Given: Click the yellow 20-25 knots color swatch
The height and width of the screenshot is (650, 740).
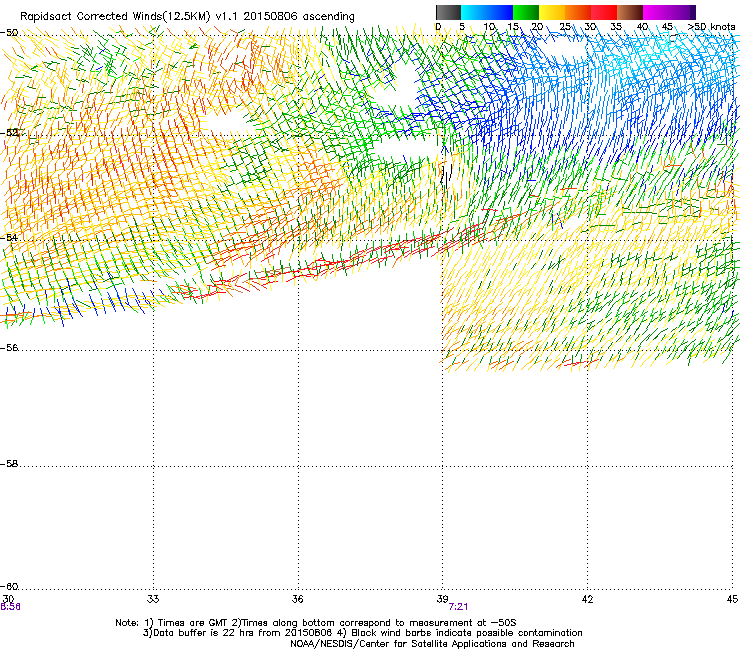Looking at the screenshot, I should [552, 12].
